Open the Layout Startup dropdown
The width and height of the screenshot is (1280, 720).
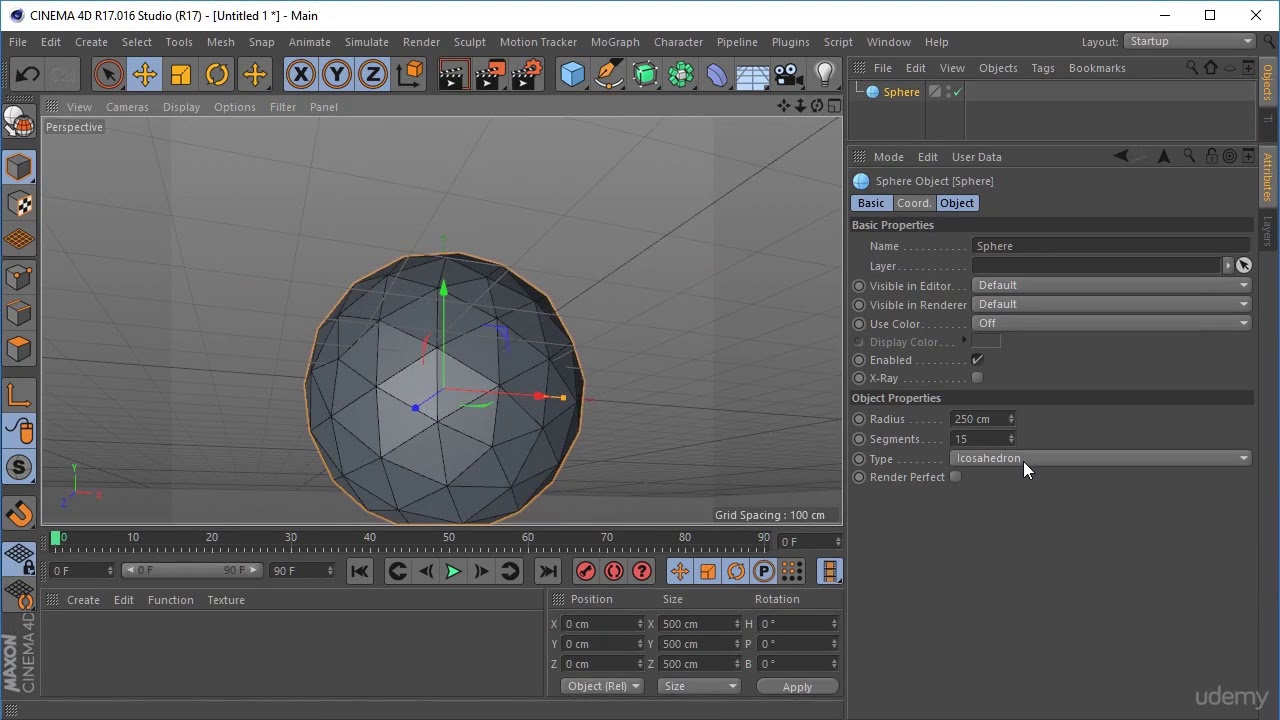point(1189,41)
